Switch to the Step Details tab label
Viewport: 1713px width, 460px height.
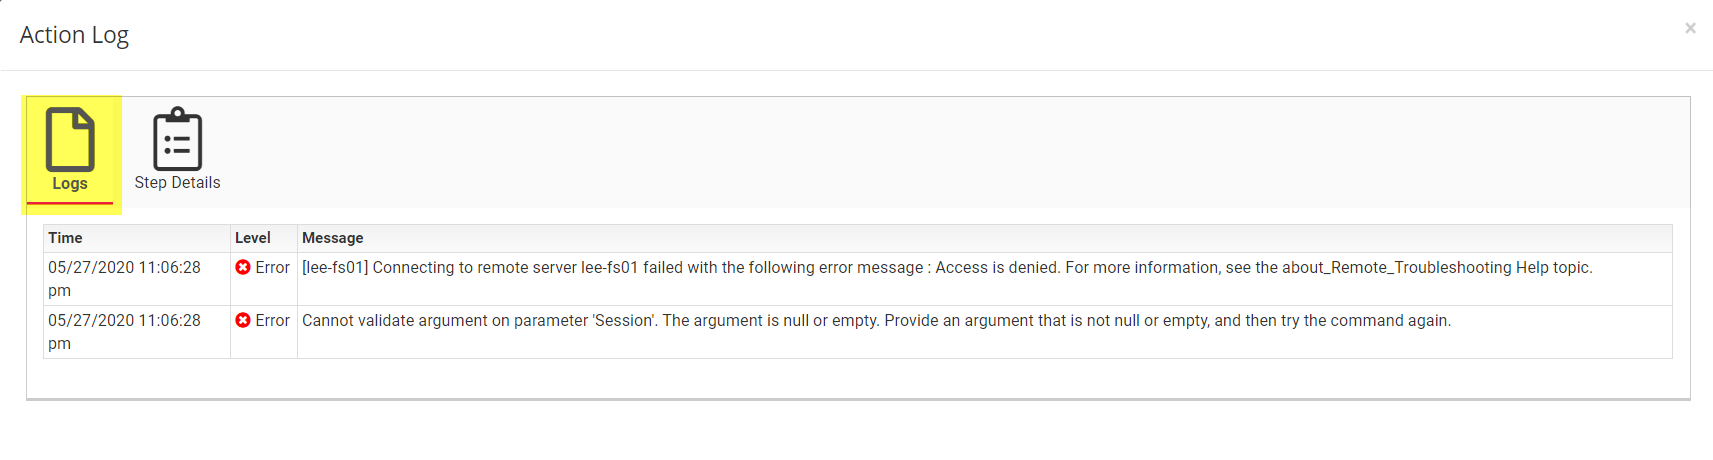(x=177, y=182)
